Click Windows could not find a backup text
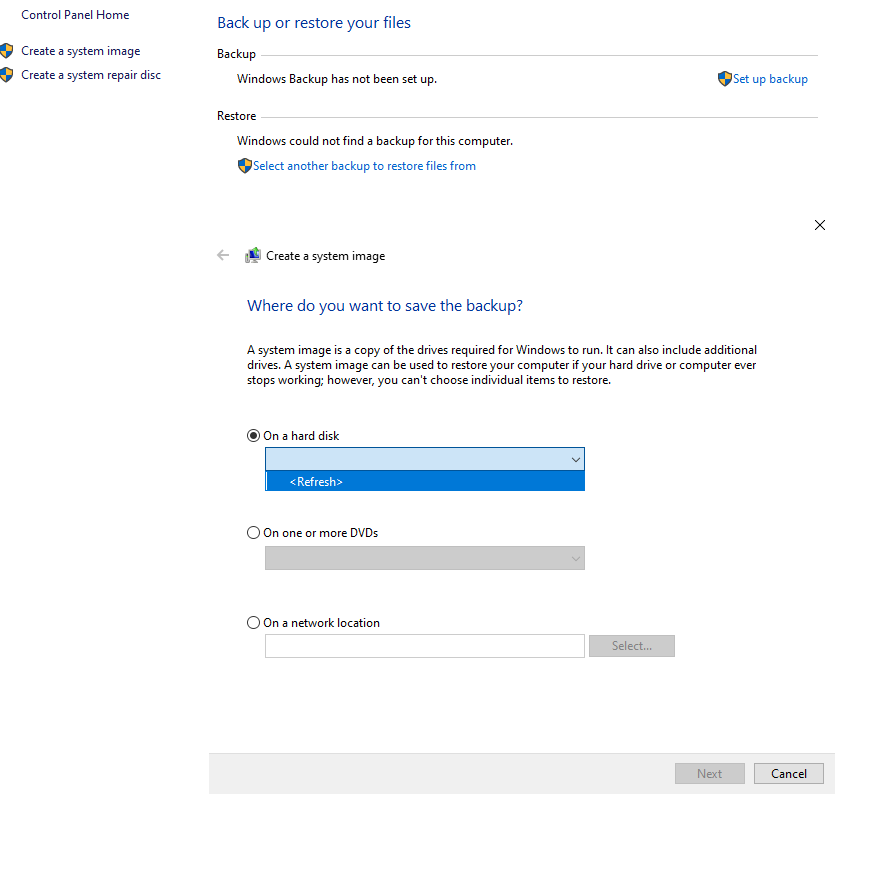Image resolution: width=890 pixels, height=879 pixels. click(375, 141)
